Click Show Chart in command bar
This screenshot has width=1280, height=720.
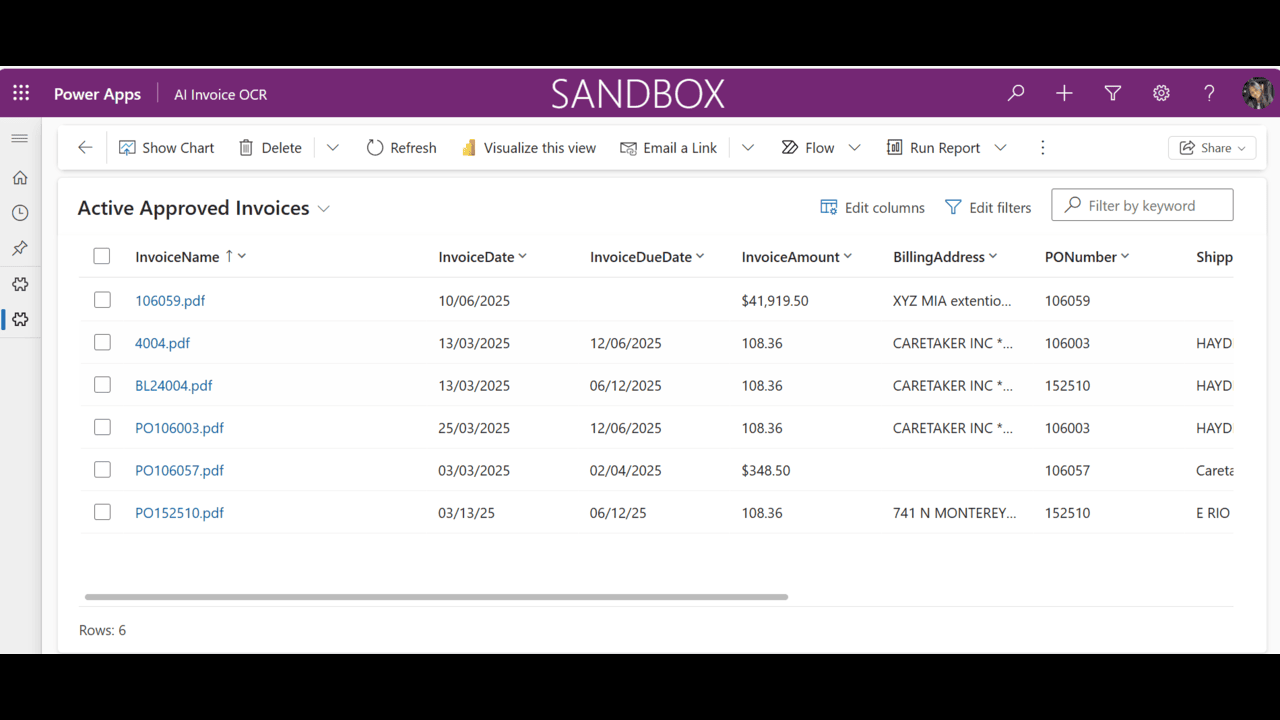(x=167, y=147)
